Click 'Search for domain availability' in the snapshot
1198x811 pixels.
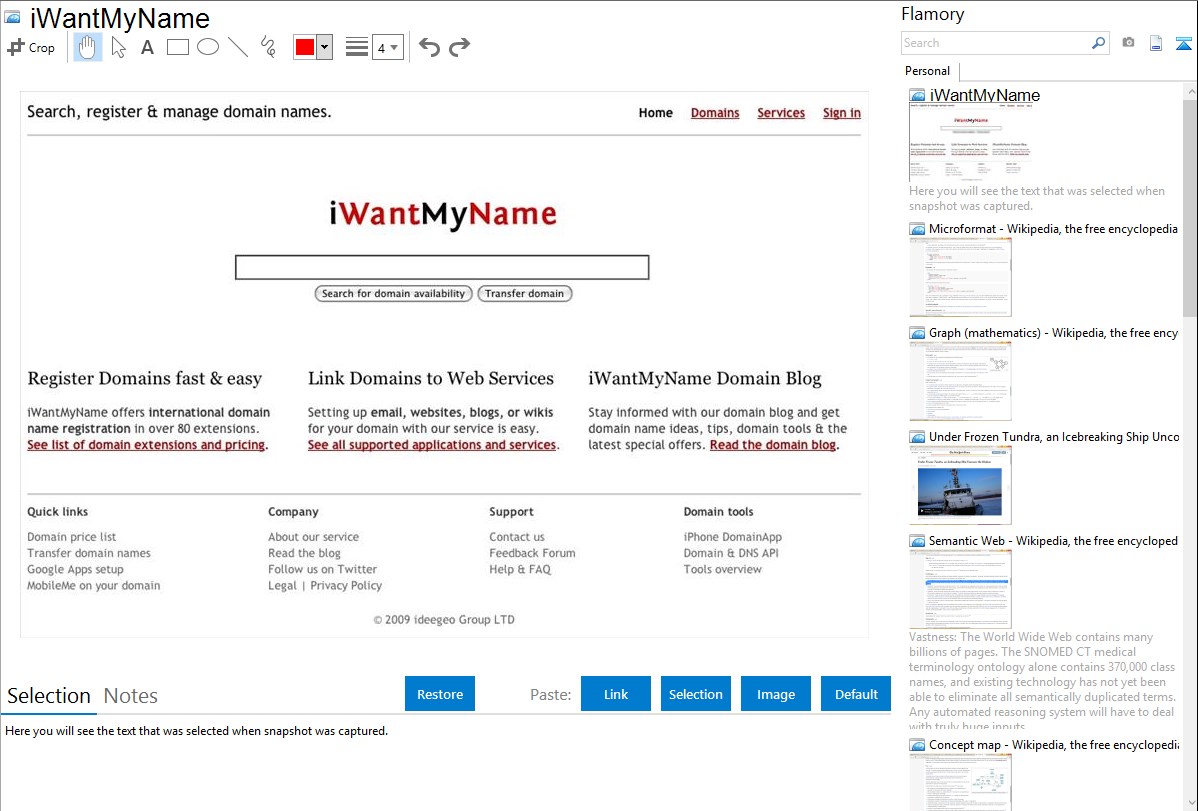point(393,294)
